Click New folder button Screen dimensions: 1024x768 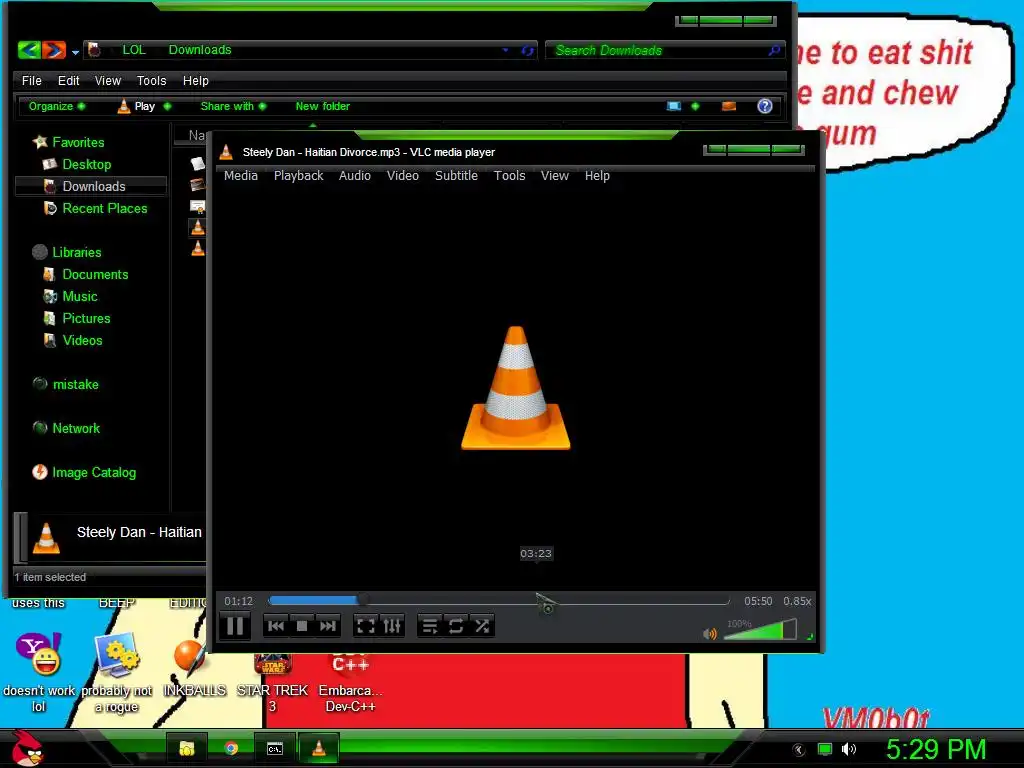pos(323,106)
